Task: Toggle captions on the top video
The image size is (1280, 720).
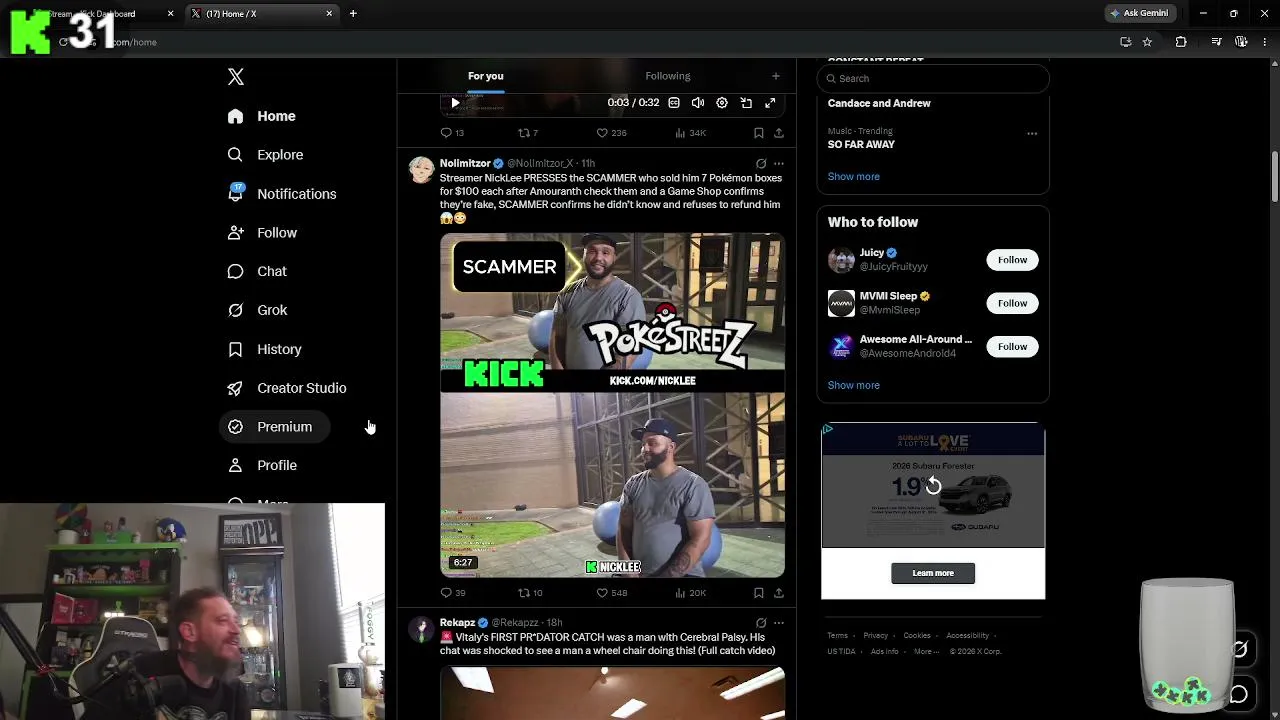Action: [674, 103]
